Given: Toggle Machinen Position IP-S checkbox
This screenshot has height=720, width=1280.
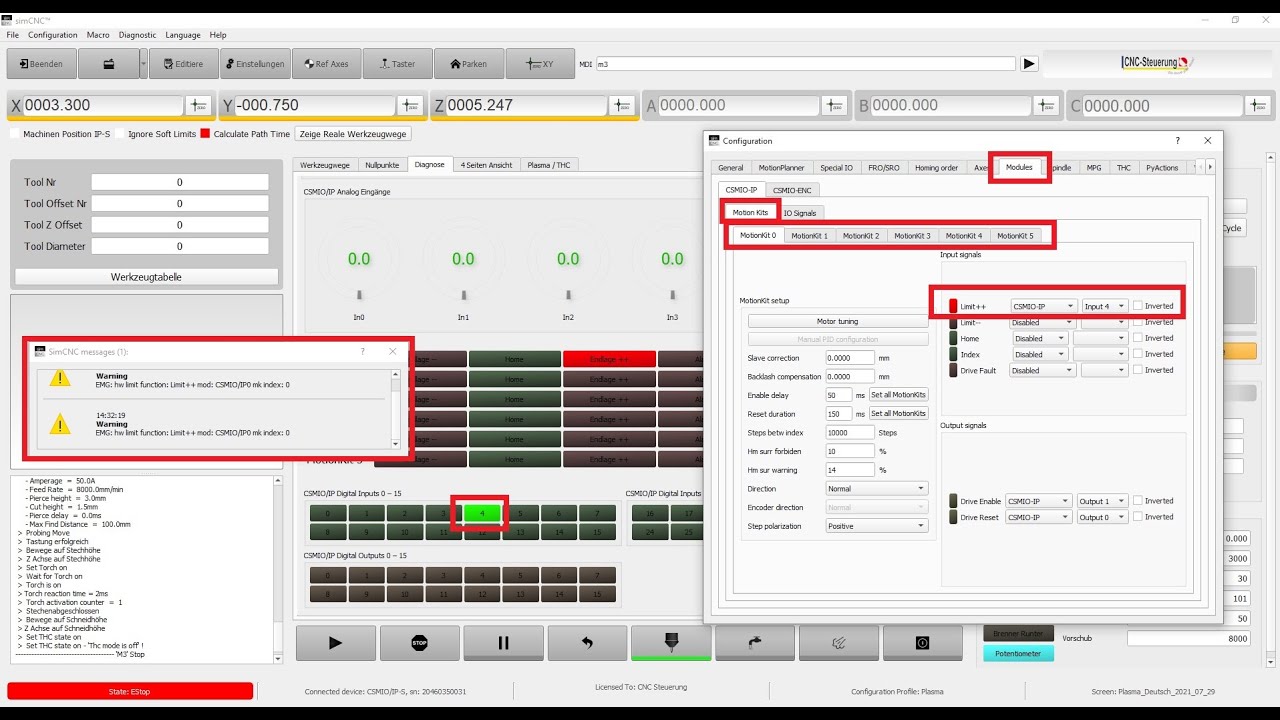Looking at the screenshot, I should coord(14,134).
